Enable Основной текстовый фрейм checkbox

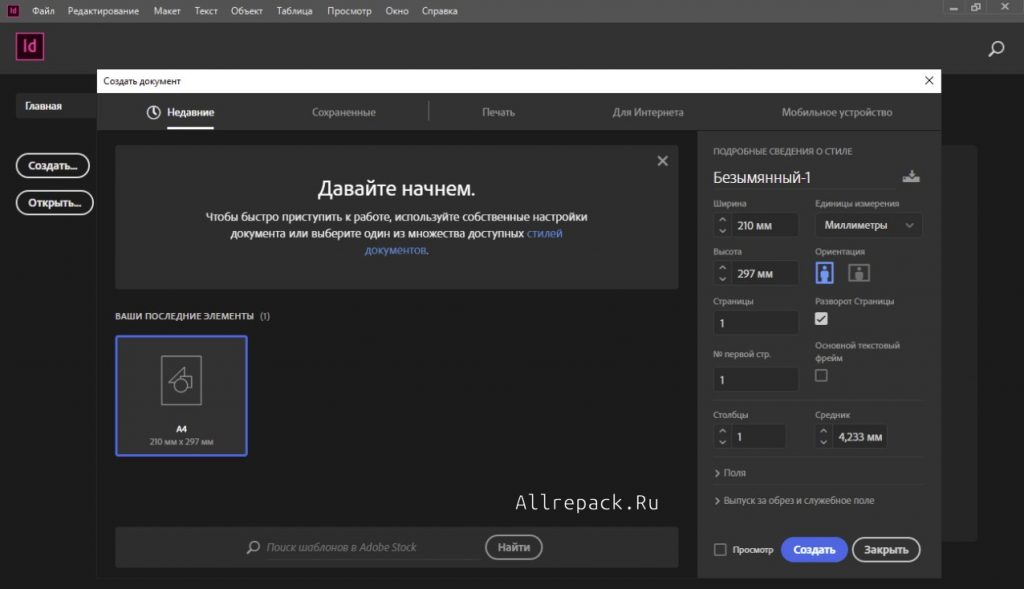click(822, 376)
